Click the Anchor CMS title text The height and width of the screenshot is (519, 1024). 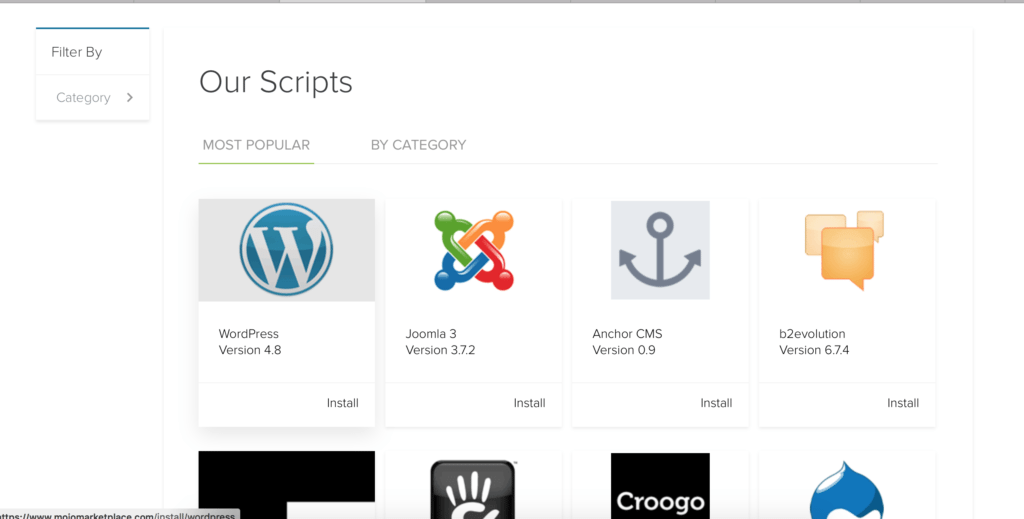coord(628,334)
